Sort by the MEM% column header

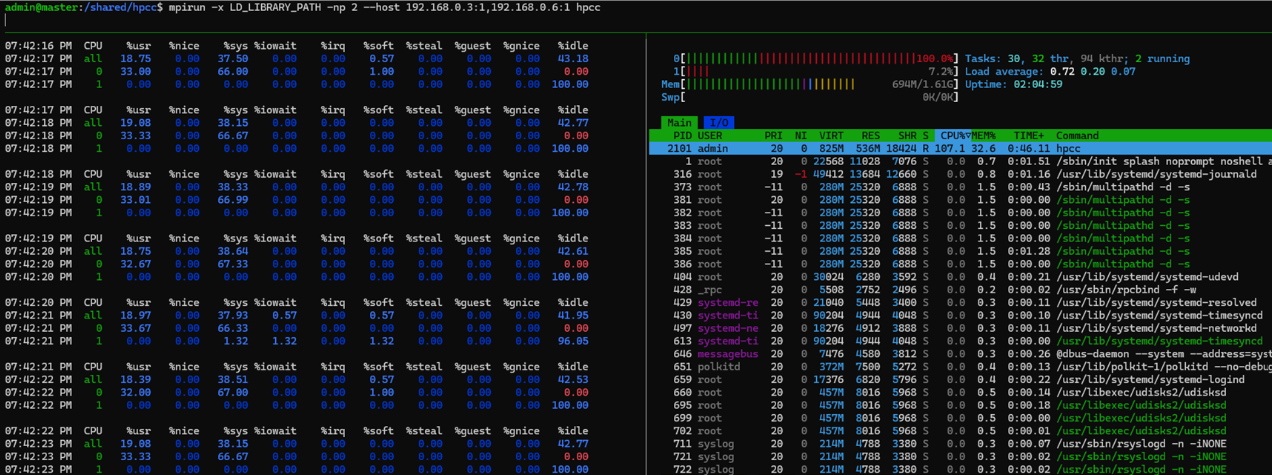[x=983, y=136]
